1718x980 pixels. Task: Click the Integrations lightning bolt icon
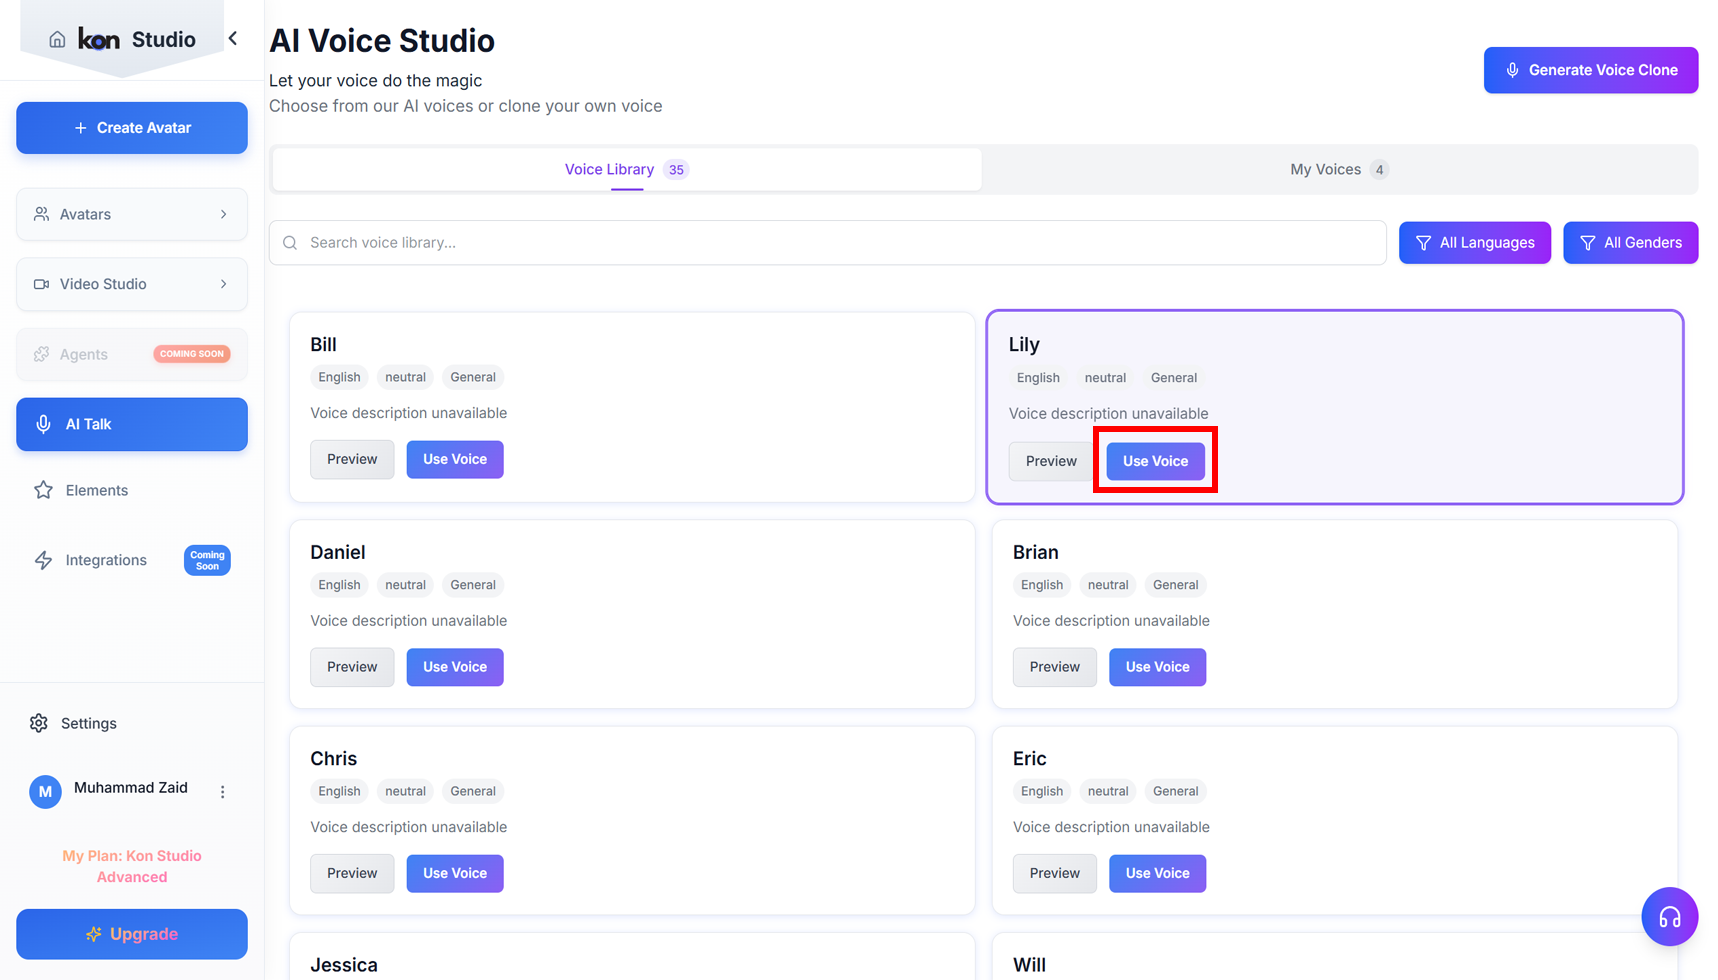pos(43,560)
